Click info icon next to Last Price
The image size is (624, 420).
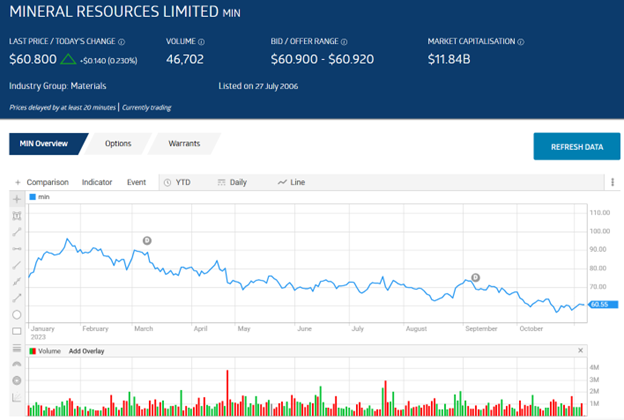pos(122,42)
